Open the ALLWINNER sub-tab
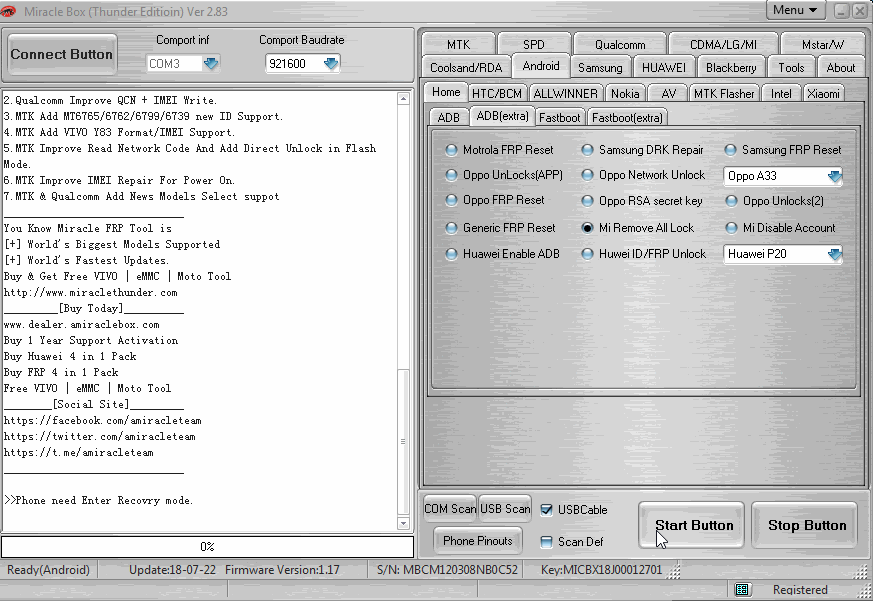Image resolution: width=873 pixels, height=601 pixels. click(x=565, y=94)
